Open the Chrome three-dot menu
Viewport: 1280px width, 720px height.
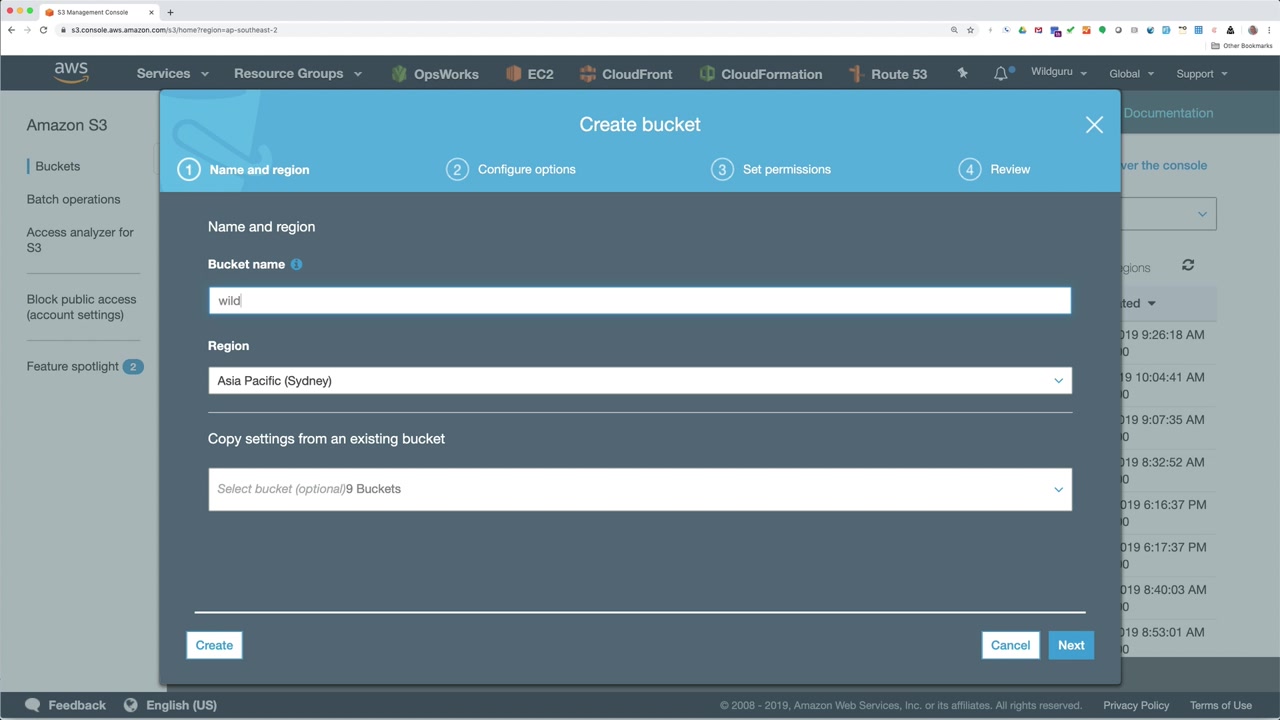pos(1268,30)
